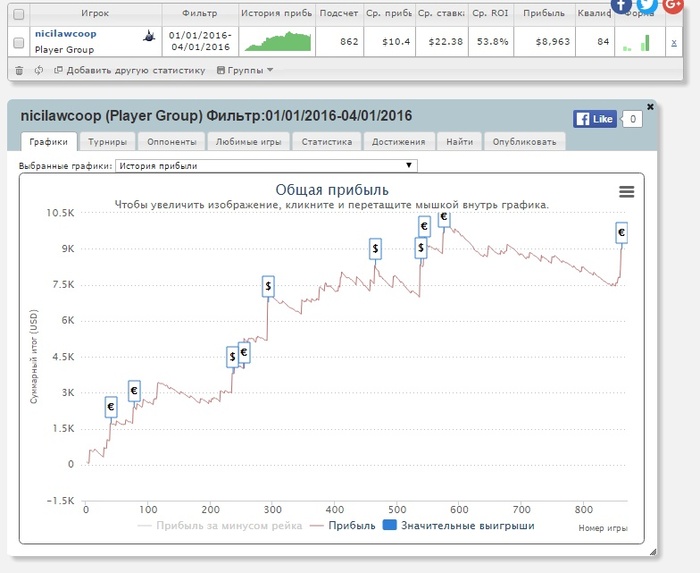Click the form bar chart icon in row

pos(636,43)
